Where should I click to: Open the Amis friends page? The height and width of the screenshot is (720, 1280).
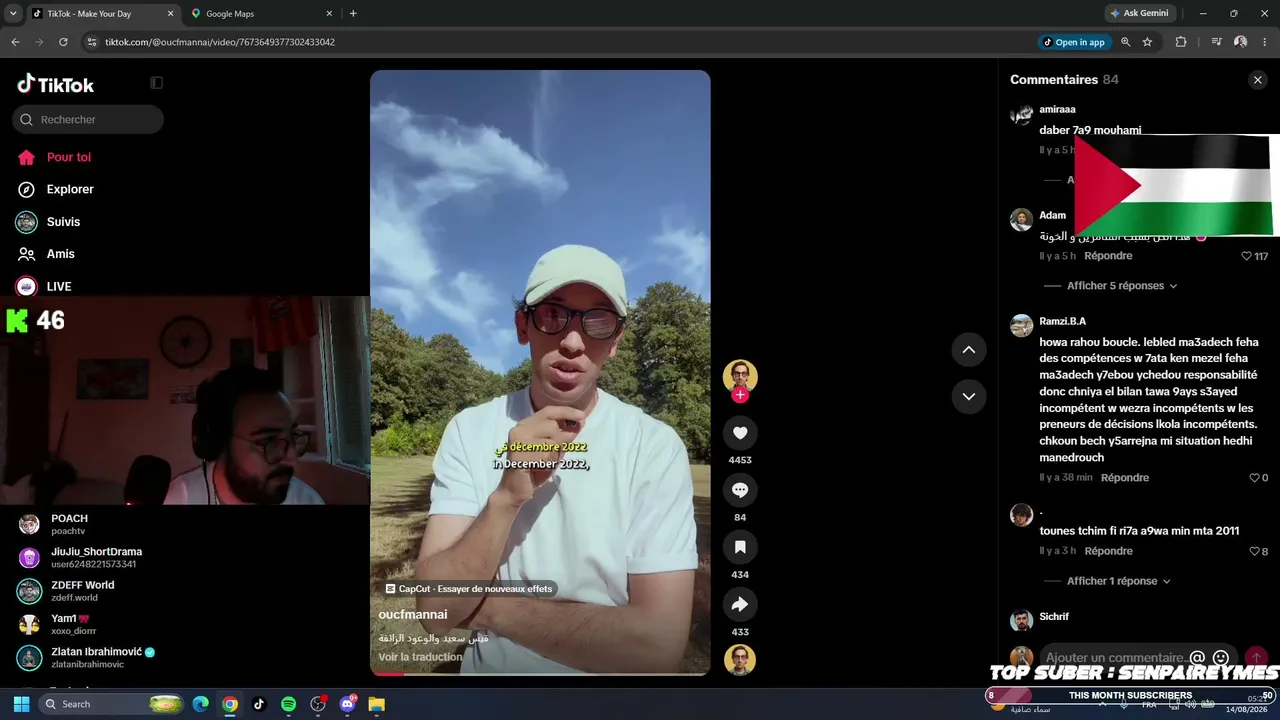(61, 254)
